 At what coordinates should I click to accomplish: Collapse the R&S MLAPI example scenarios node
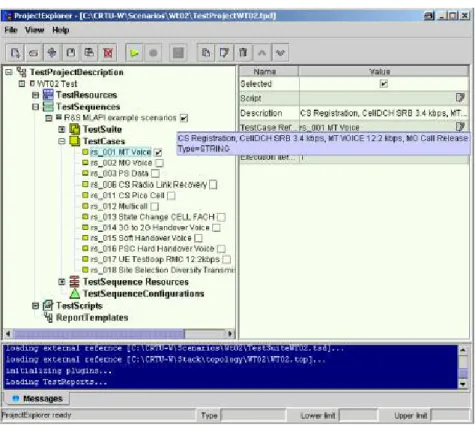point(49,118)
